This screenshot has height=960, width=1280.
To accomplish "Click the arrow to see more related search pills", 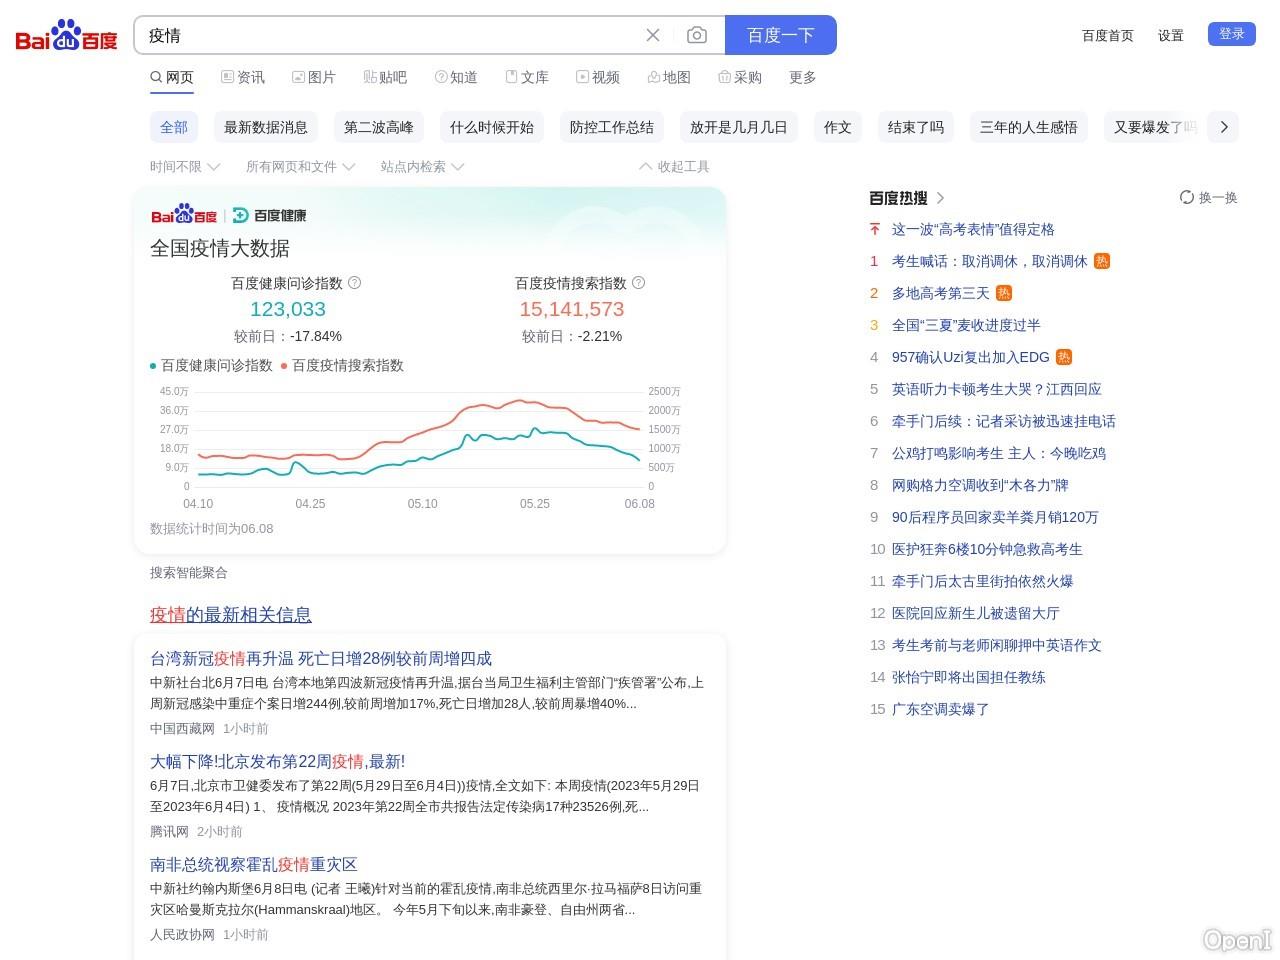I will coord(1224,127).
